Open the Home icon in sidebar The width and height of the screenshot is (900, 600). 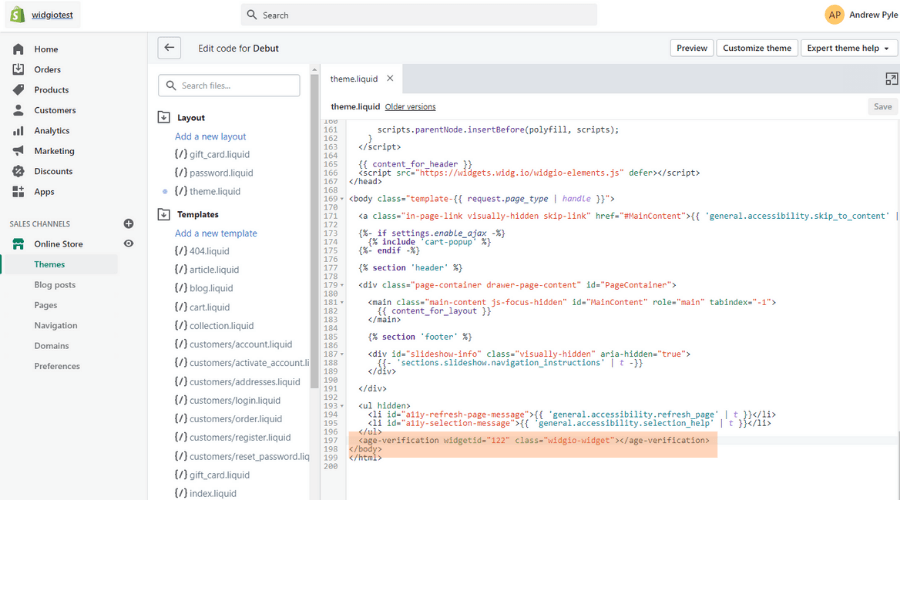(x=18, y=49)
